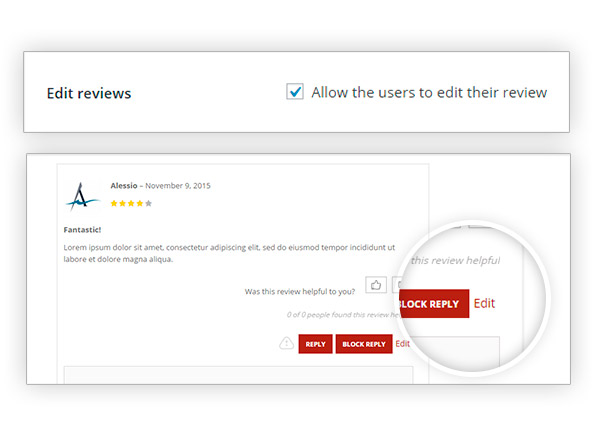This screenshot has width=600, height=434.
Task: Click the magnified BLOCK REPLY button
Action: (434, 304)
